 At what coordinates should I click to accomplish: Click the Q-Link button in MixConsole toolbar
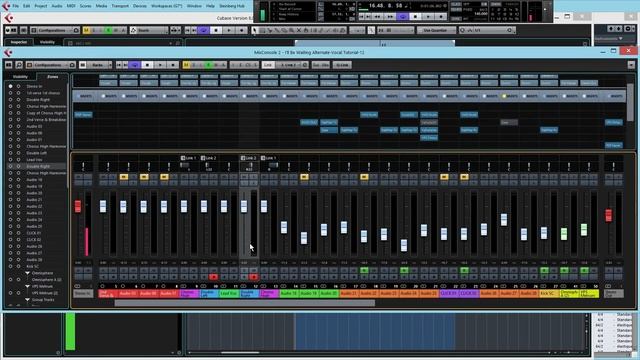point(341,65)
